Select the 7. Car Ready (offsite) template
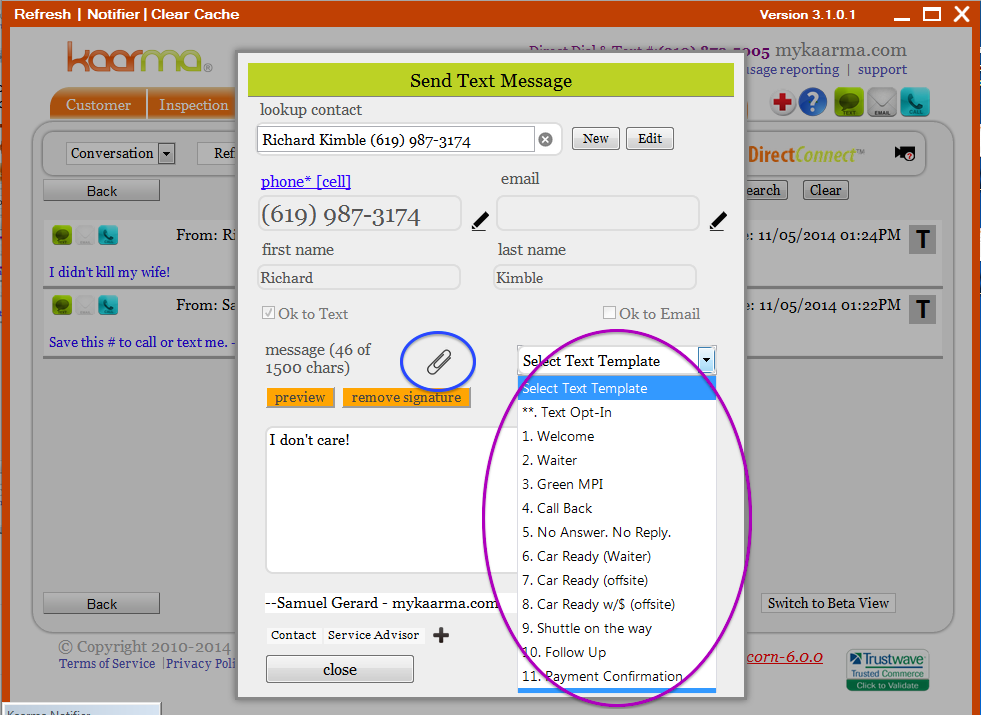Viewport: 981px width, 715px height. 617,581
